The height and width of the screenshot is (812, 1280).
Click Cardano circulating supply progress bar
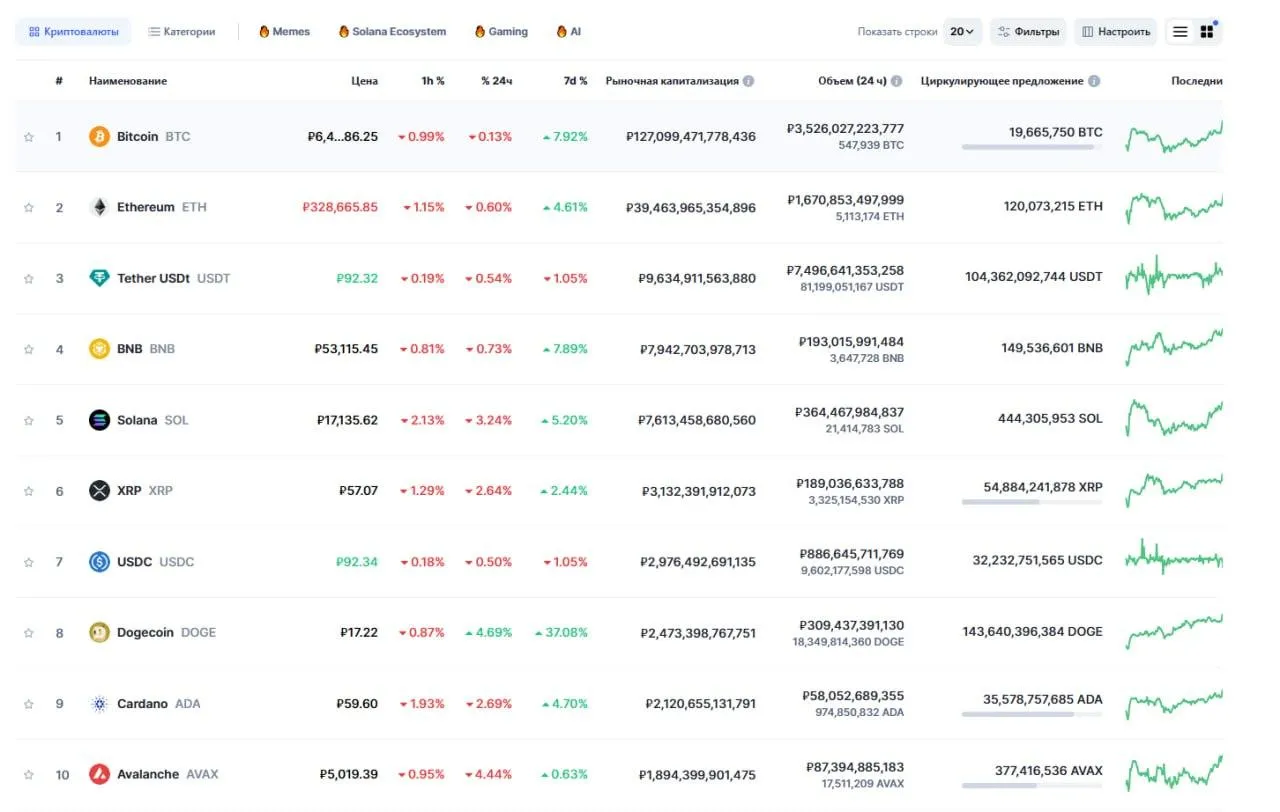1032,715
